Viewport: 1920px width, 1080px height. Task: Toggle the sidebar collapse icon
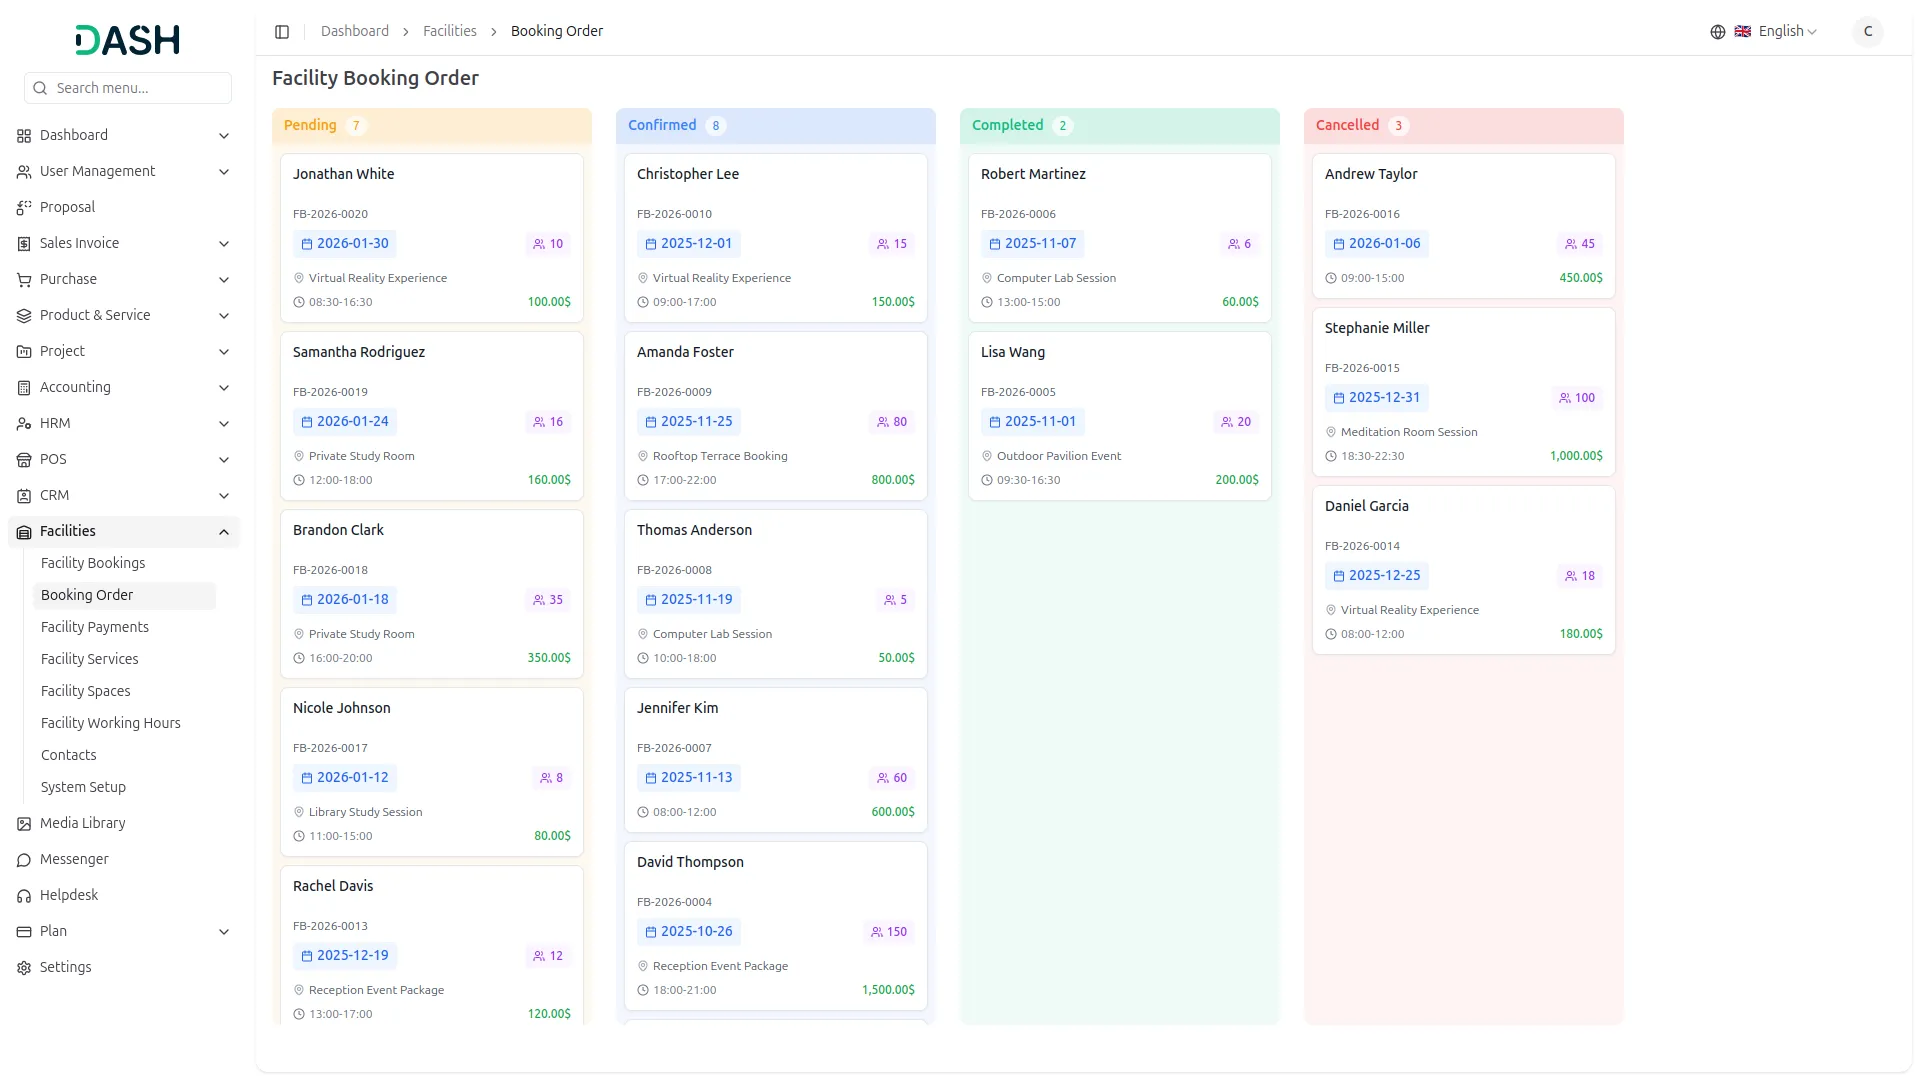[282, 32]
